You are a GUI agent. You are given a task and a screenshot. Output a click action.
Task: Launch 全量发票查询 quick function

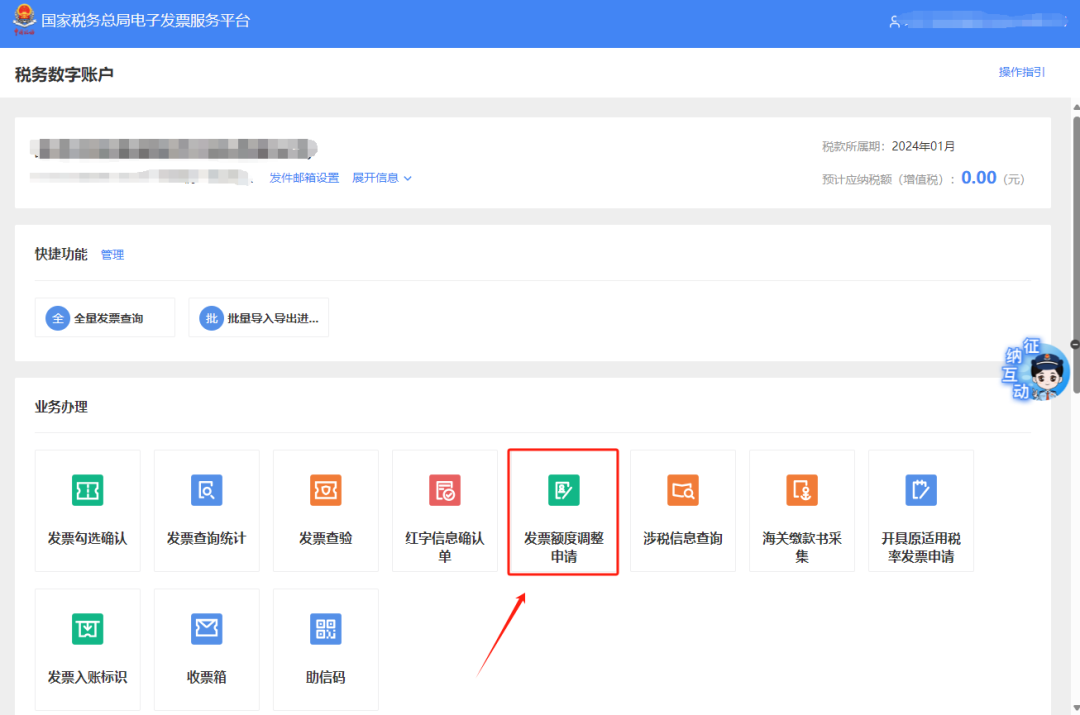click(x=104, y=317)
